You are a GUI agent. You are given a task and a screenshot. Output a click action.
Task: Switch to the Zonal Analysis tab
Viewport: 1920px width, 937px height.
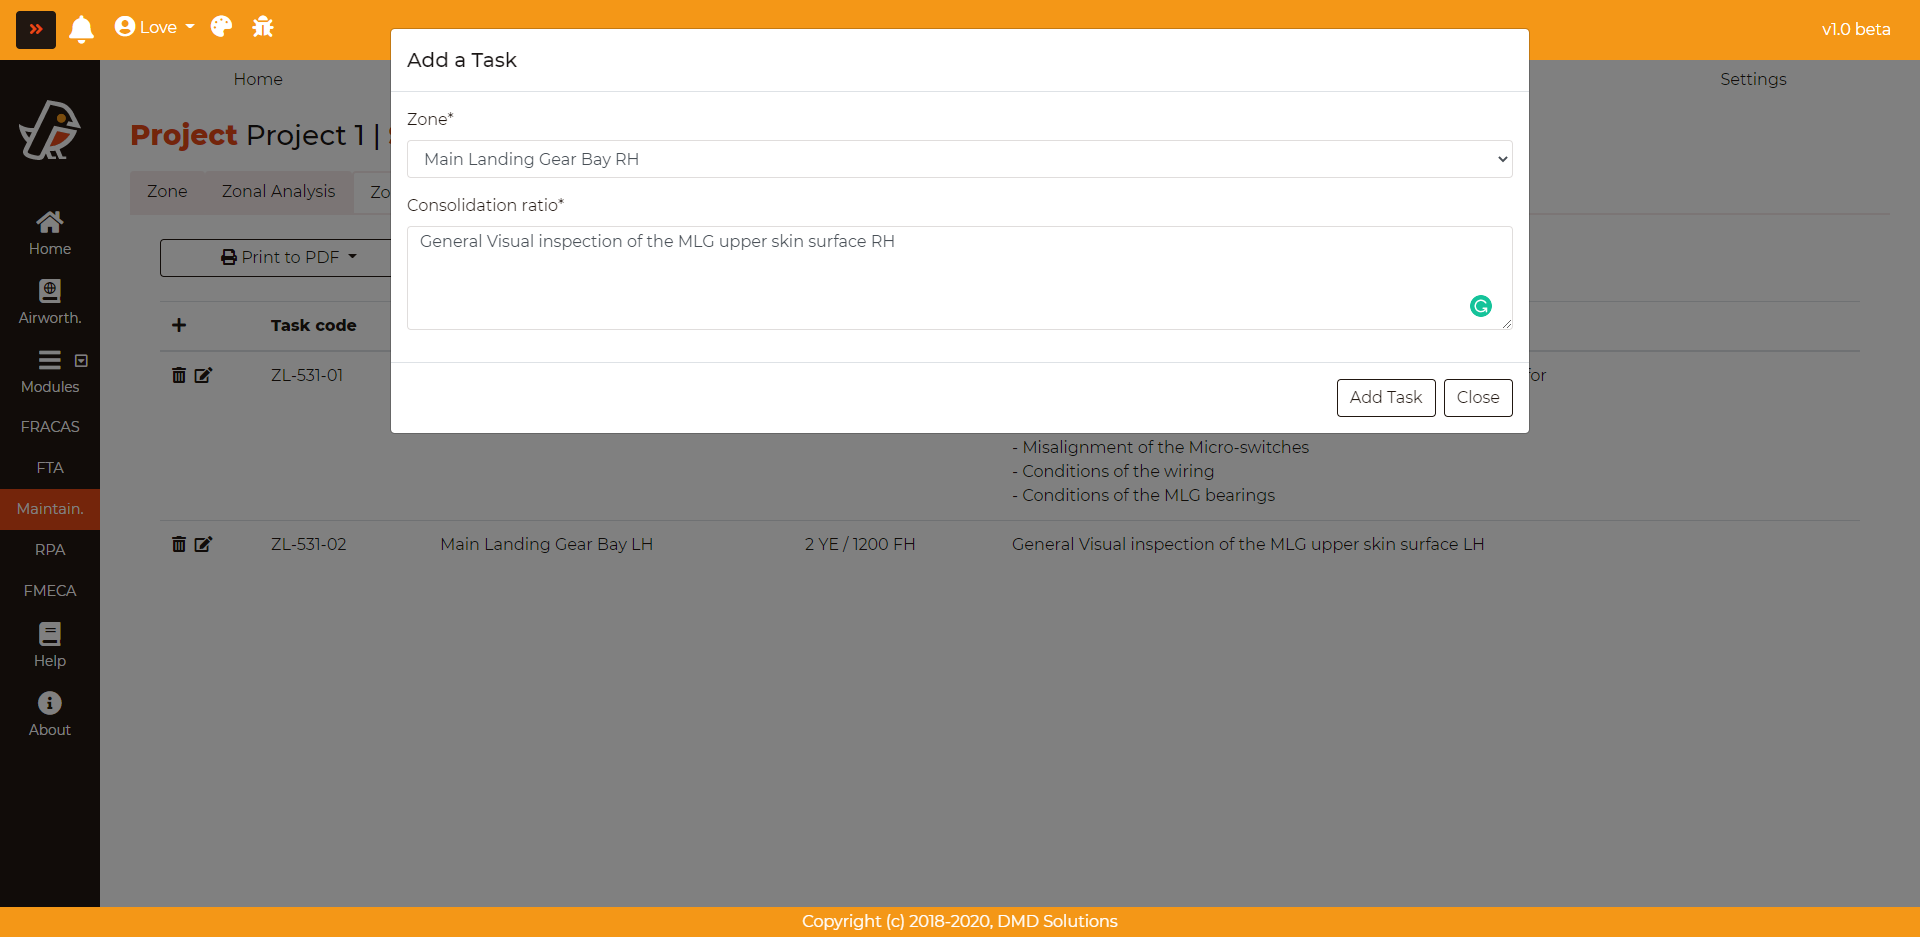click(x=278, y=191)
